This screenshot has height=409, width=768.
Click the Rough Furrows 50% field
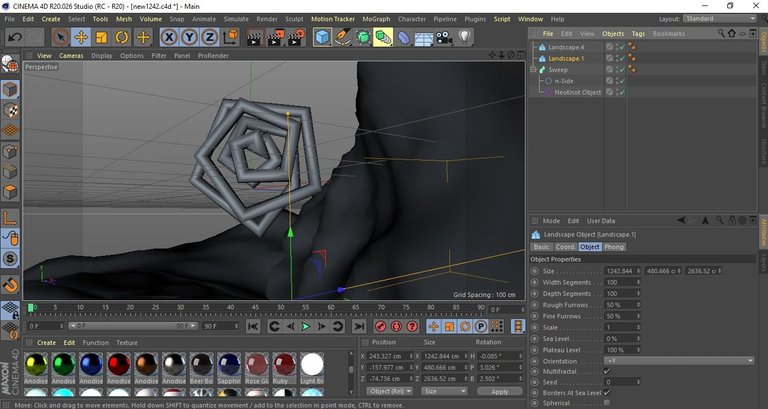pyautogui.click(x=622, y=305)
